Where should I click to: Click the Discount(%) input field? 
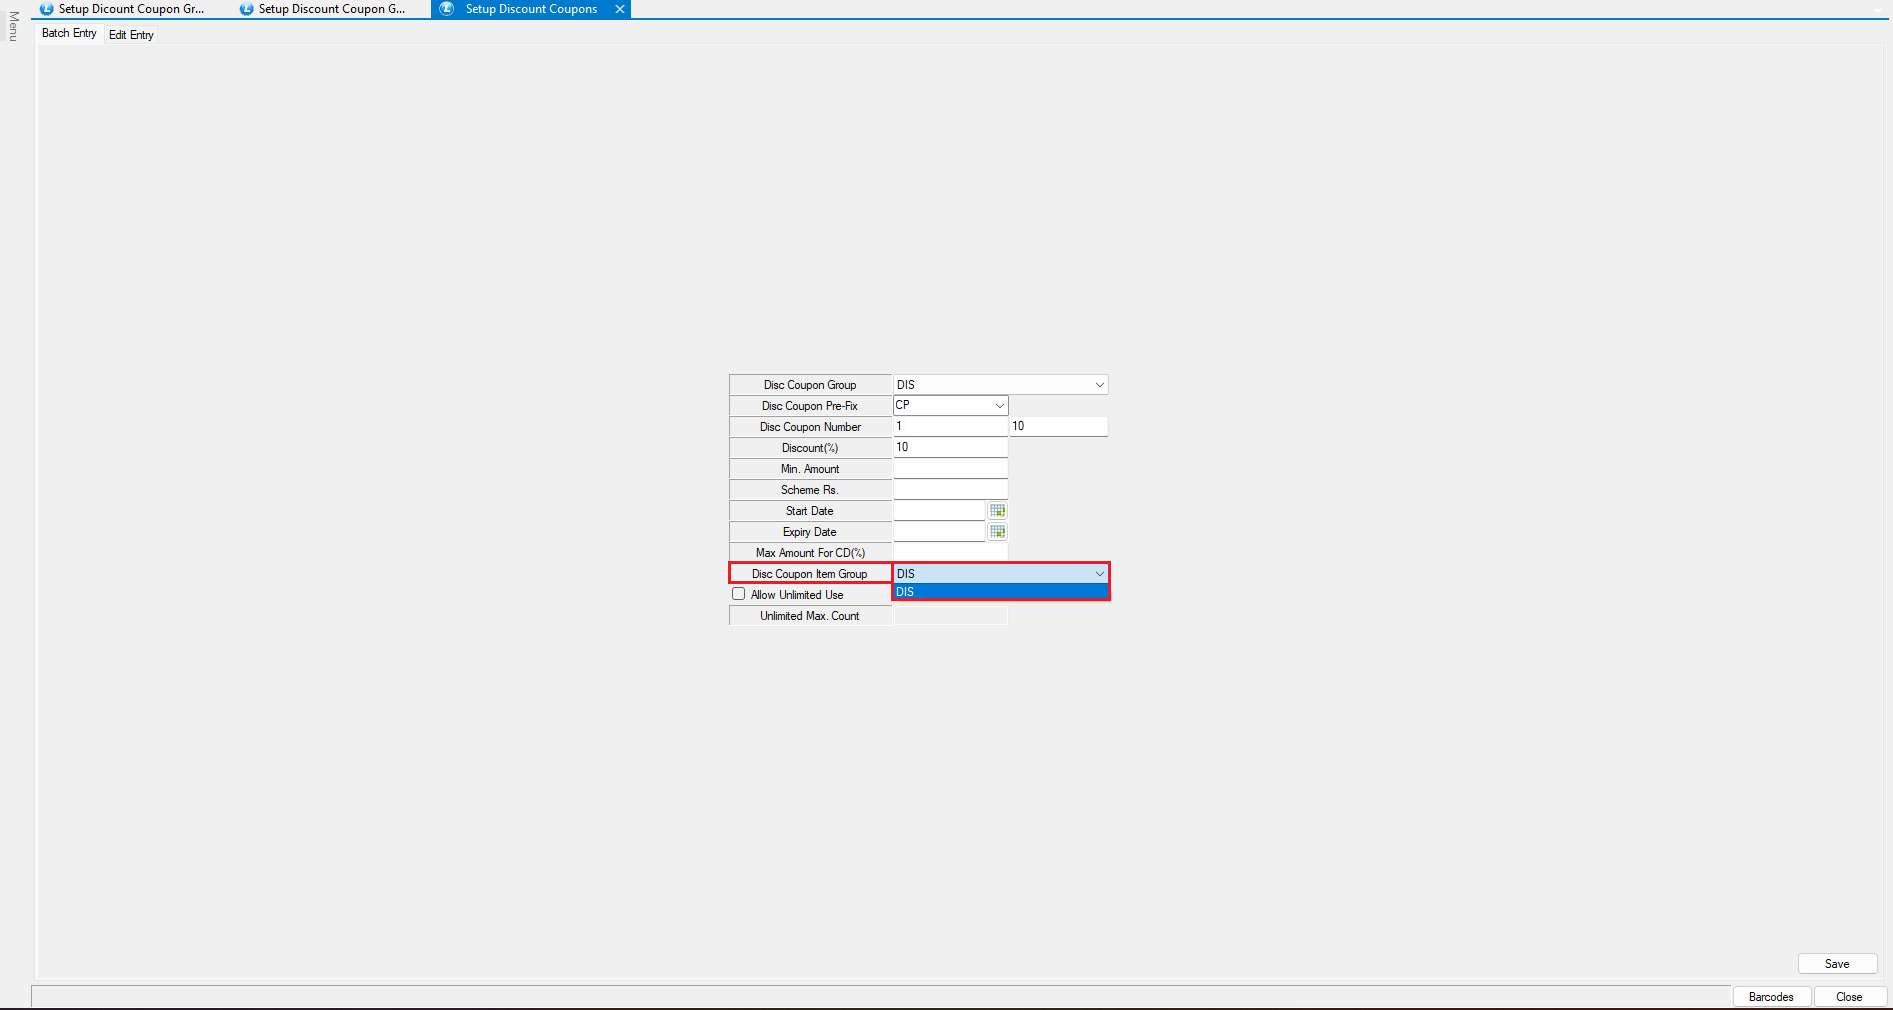point(950,448)
